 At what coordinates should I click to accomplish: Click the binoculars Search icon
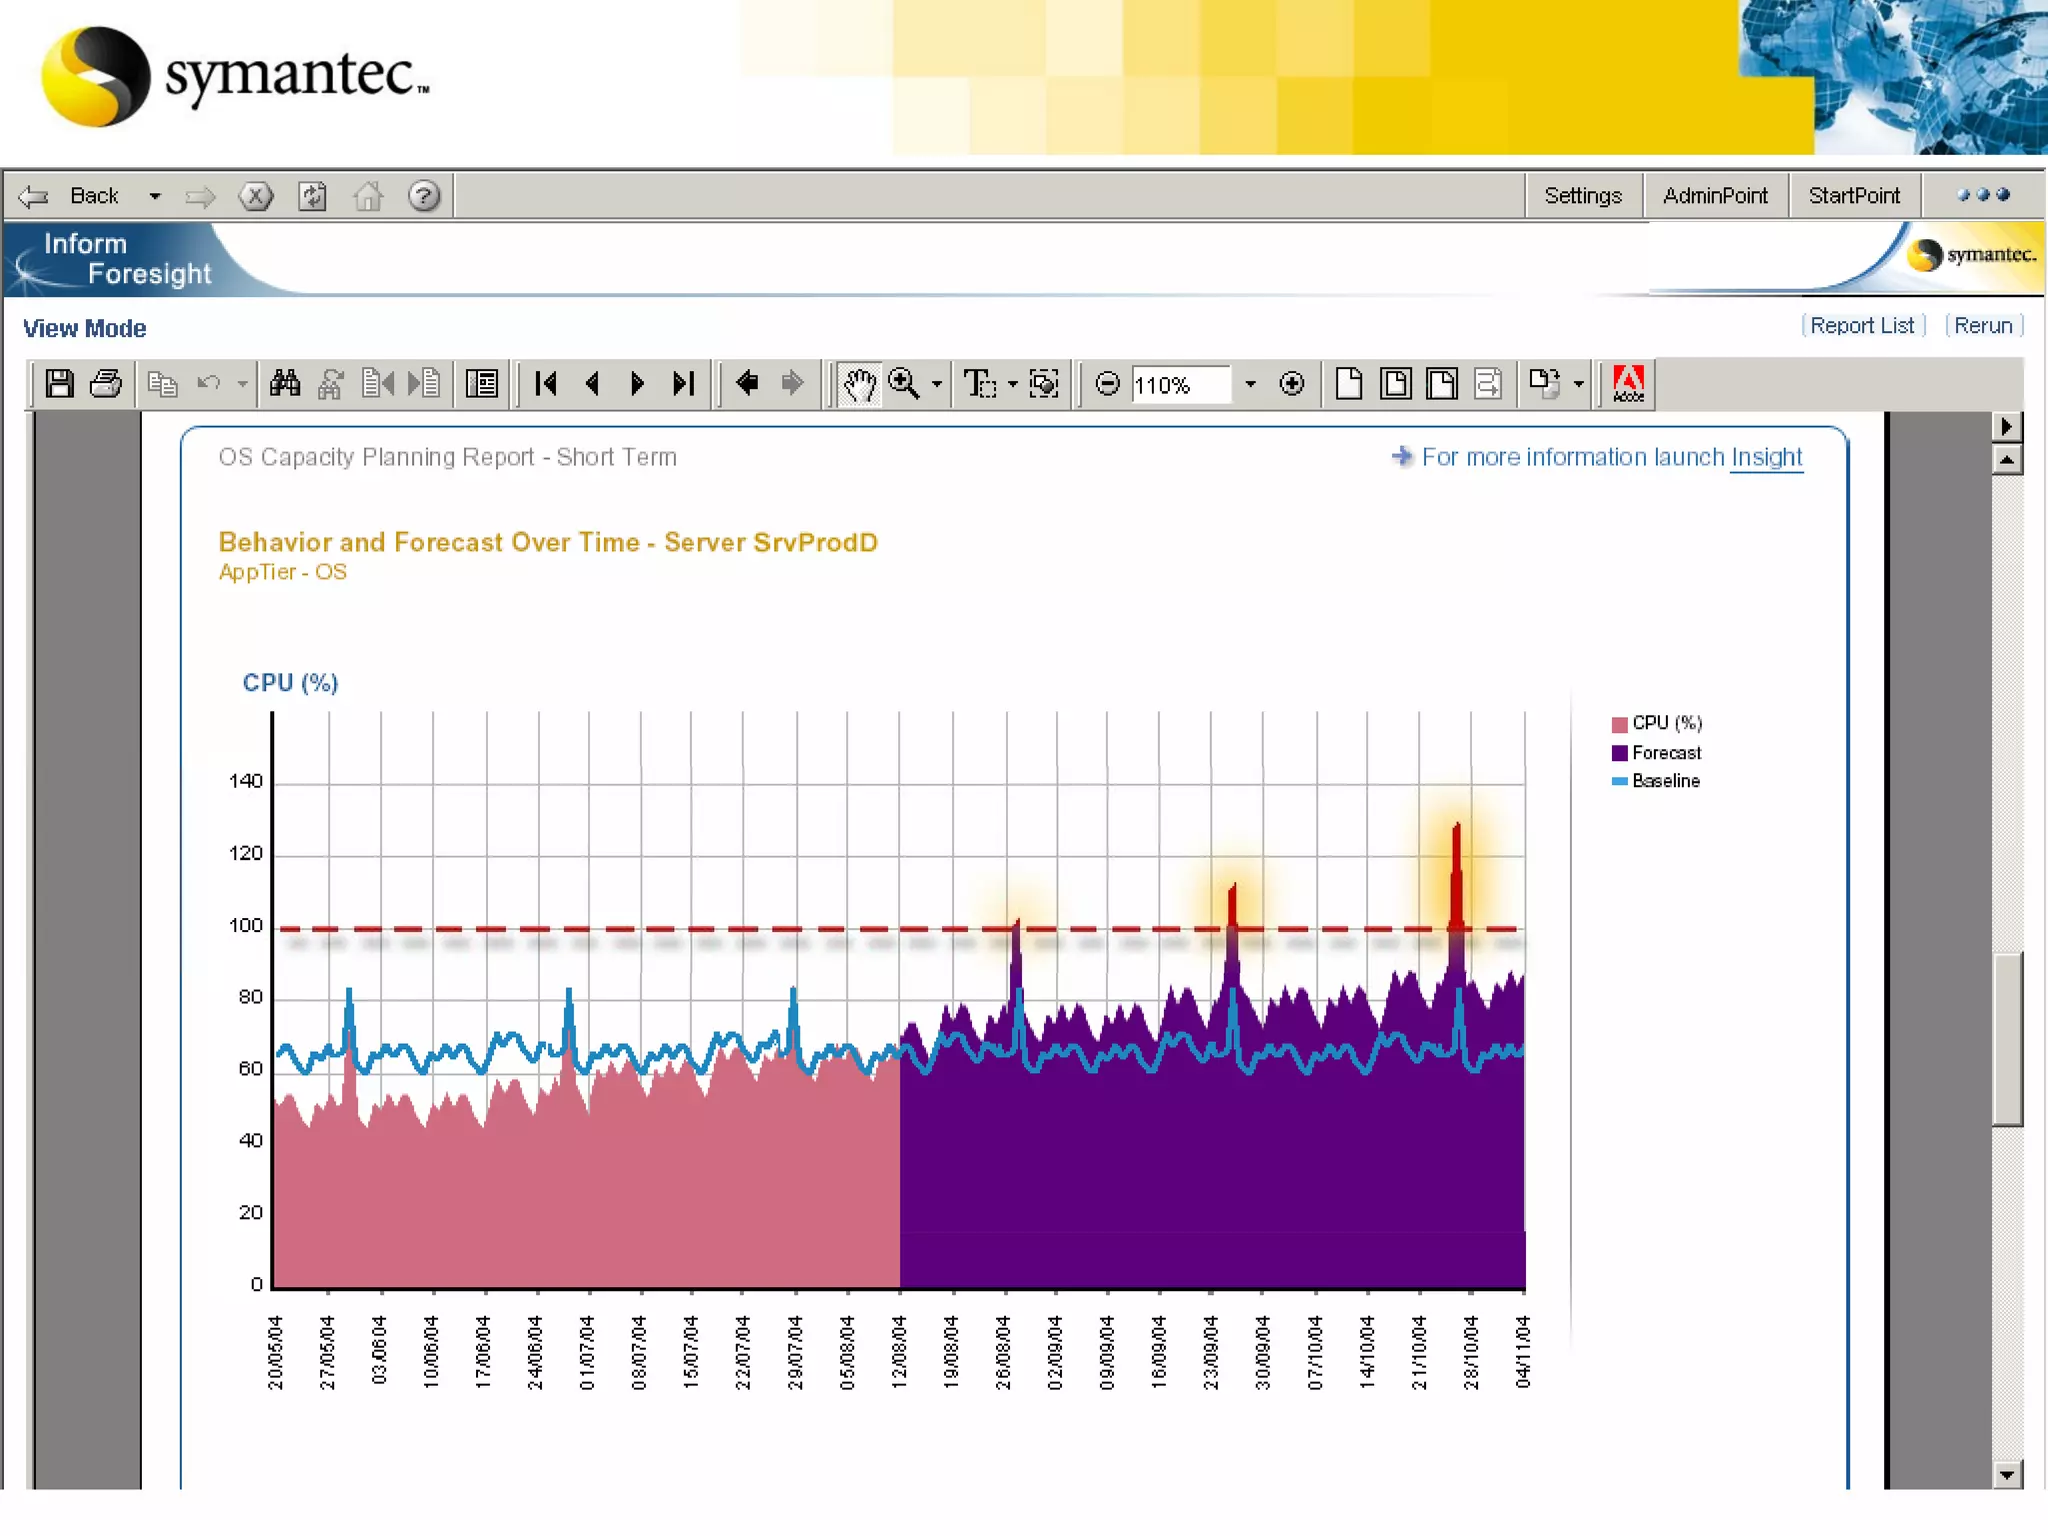tap(285, 384)
